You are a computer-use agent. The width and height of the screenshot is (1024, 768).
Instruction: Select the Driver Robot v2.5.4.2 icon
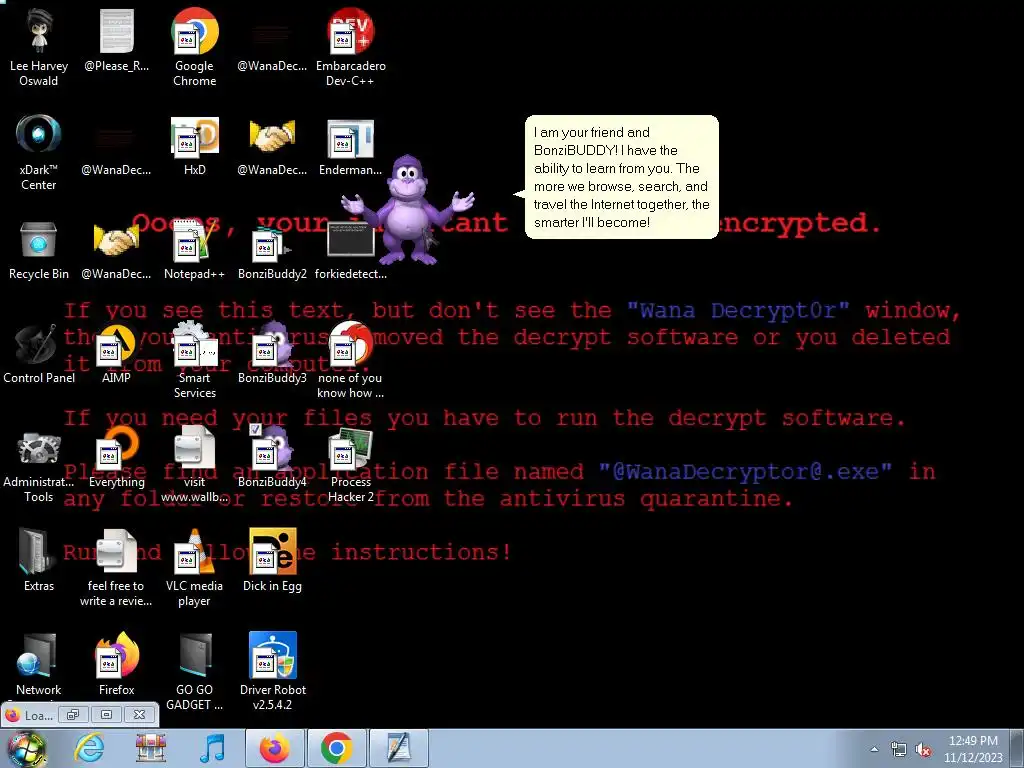272,672
